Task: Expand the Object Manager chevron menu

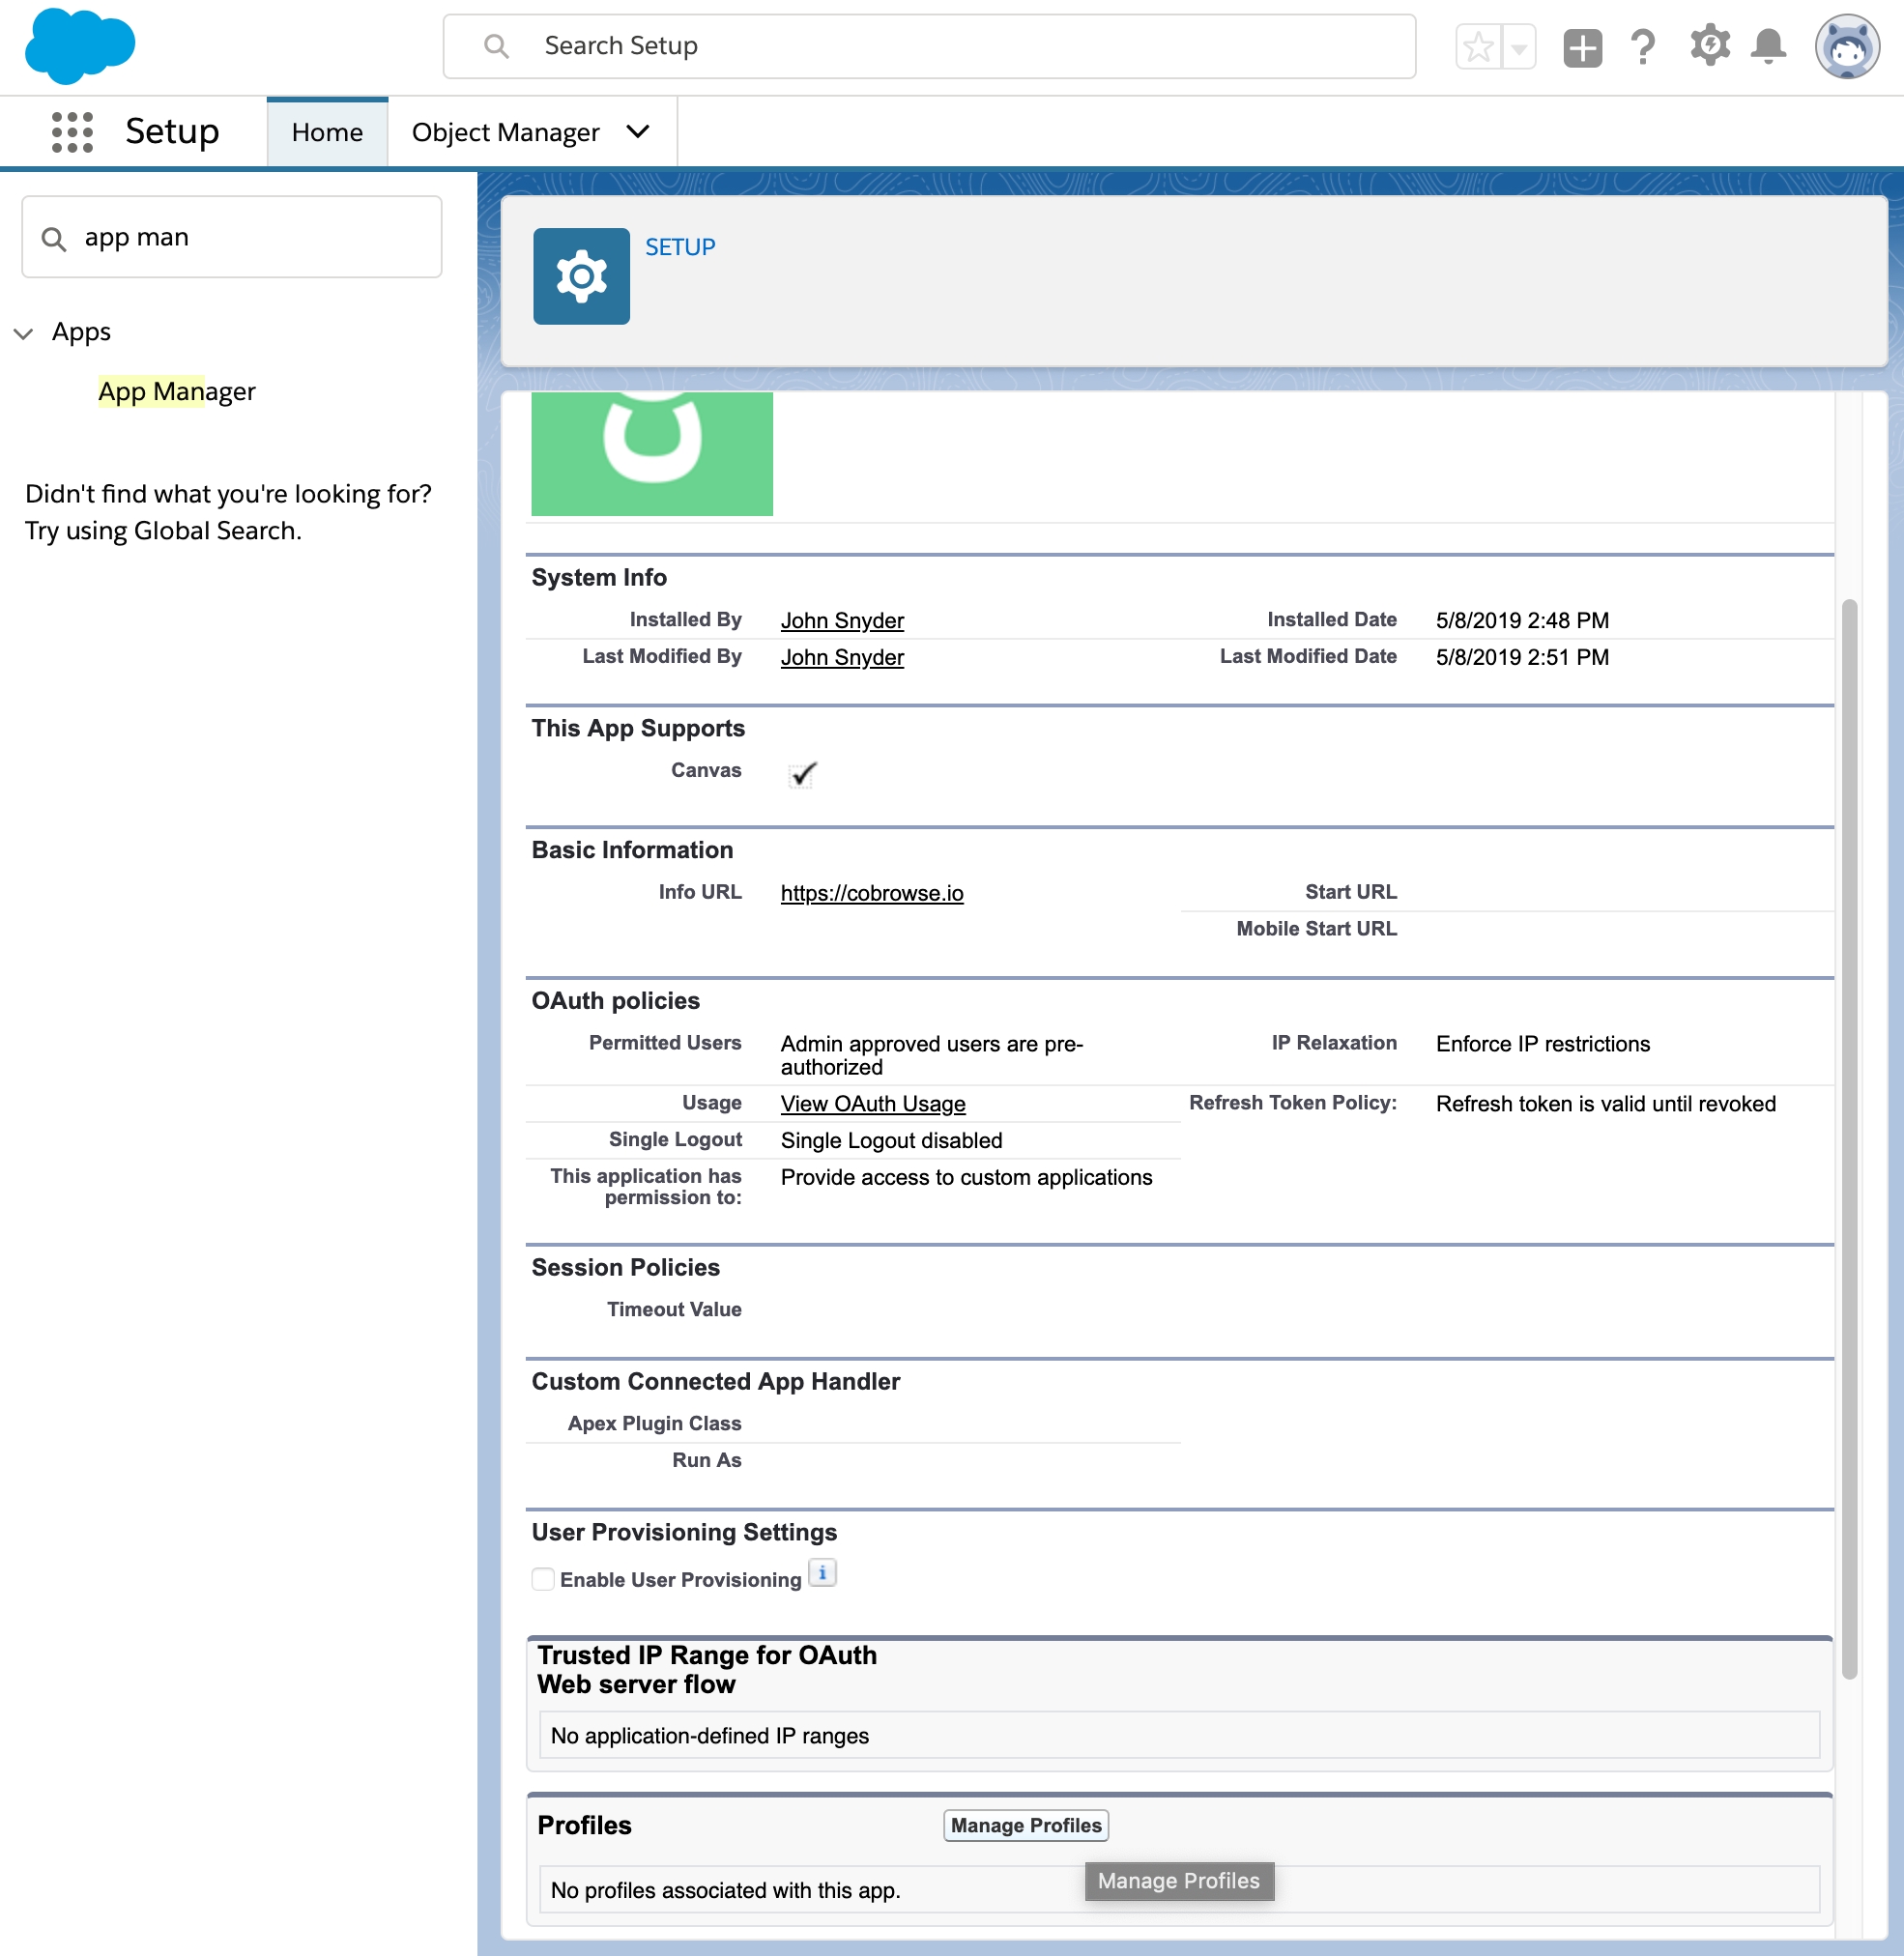Action: [638, 132]
